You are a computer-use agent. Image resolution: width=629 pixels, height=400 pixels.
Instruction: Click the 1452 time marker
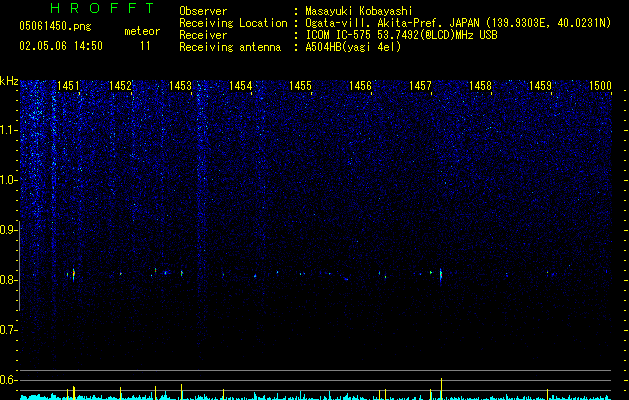(120, 86)
